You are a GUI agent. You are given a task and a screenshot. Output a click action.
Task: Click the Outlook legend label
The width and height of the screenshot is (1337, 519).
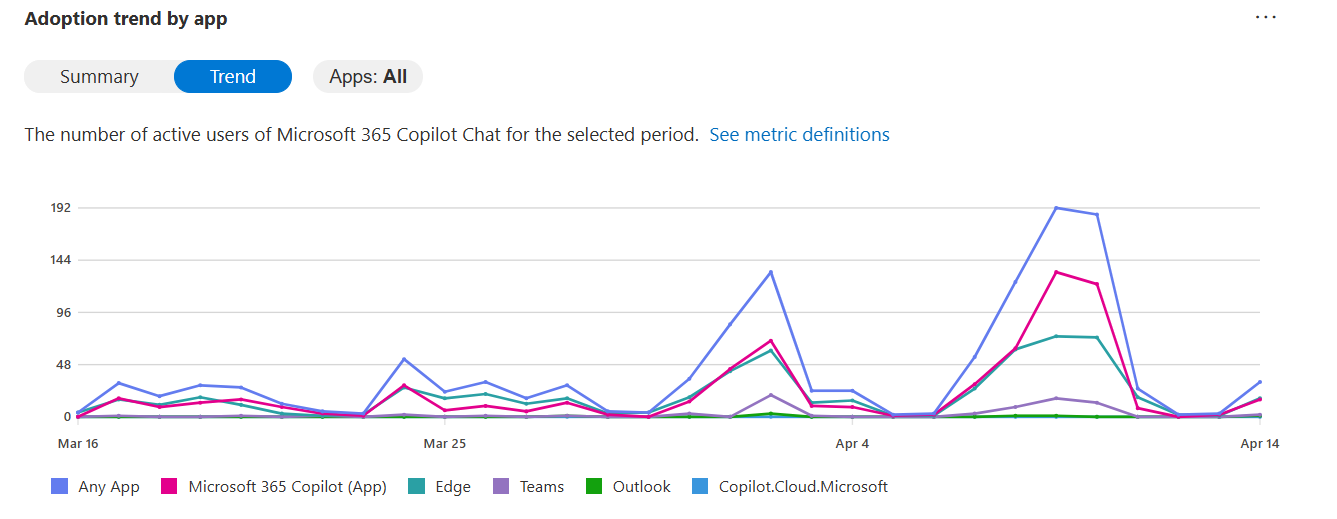(x=641, y=487)
